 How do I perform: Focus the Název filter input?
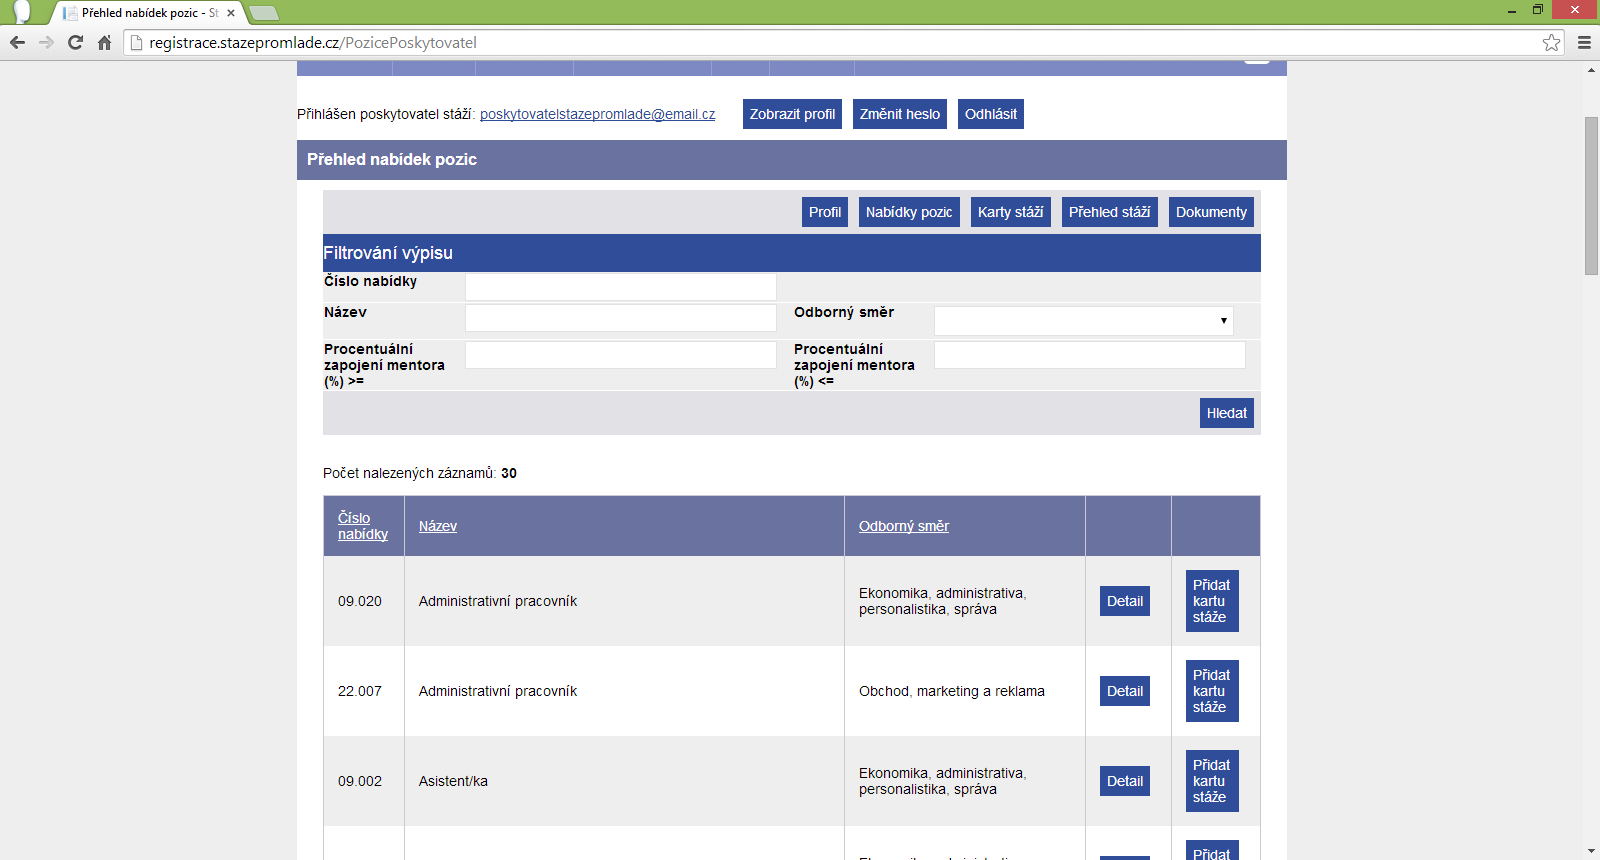pyautogui.click(x=621, y=318)
